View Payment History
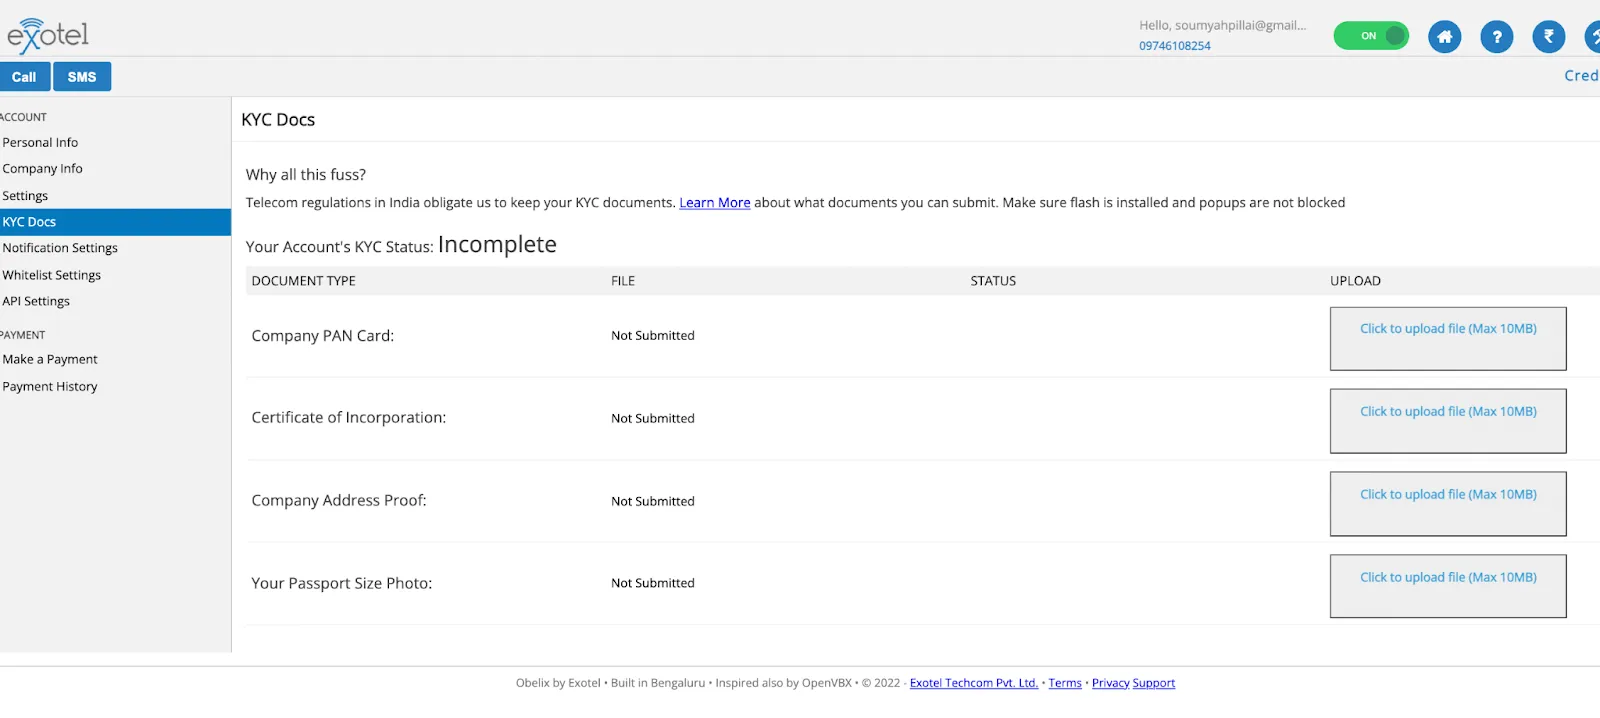The image size is (1600, 718). 50,386
